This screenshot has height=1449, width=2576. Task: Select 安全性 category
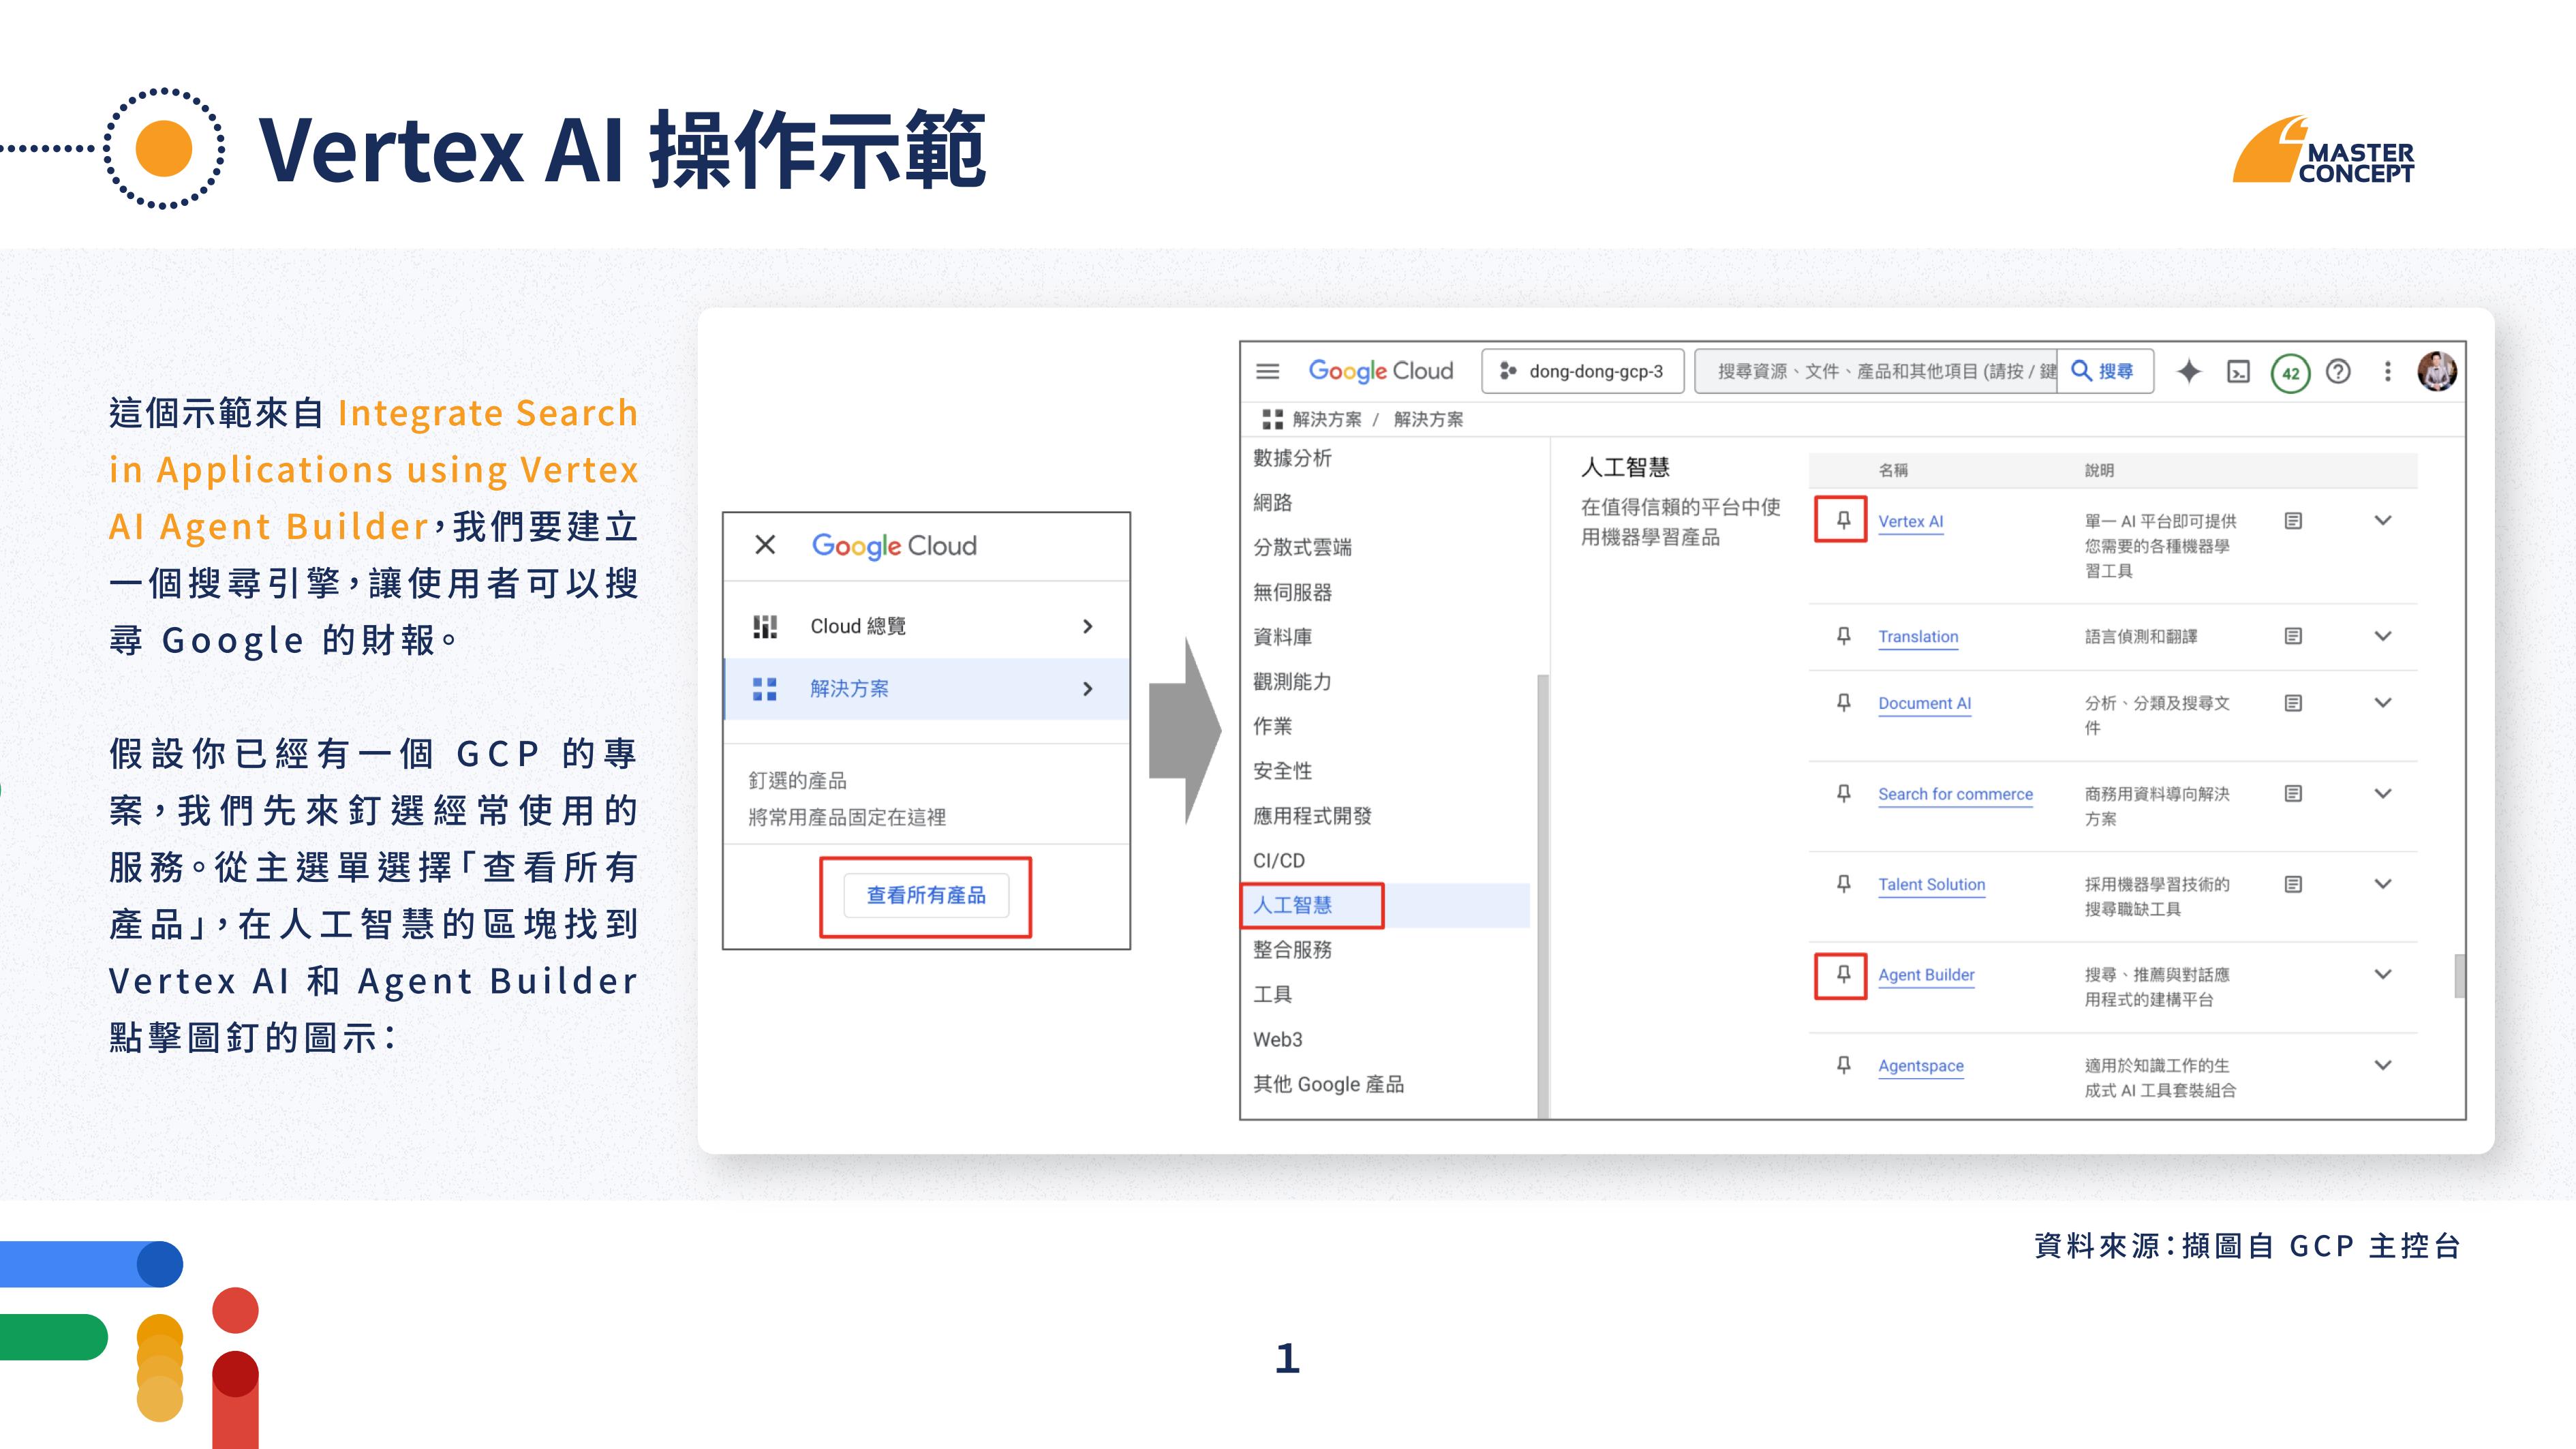click(x=1282, y=771)
